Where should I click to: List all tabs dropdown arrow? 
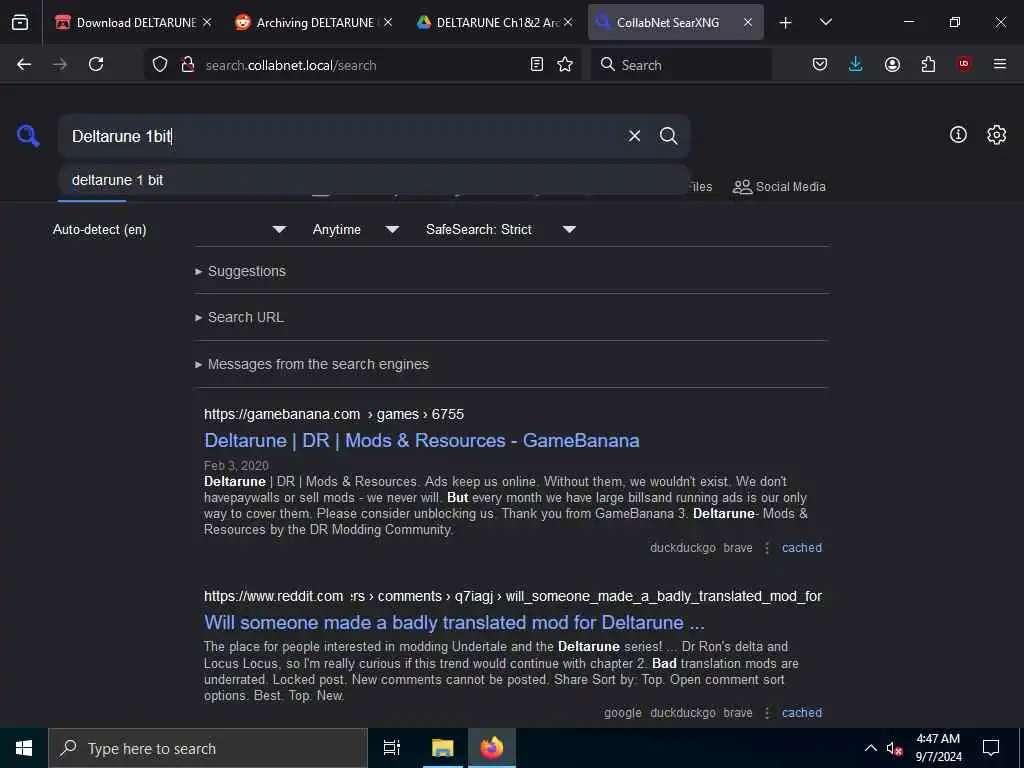[x=825, y=22]
